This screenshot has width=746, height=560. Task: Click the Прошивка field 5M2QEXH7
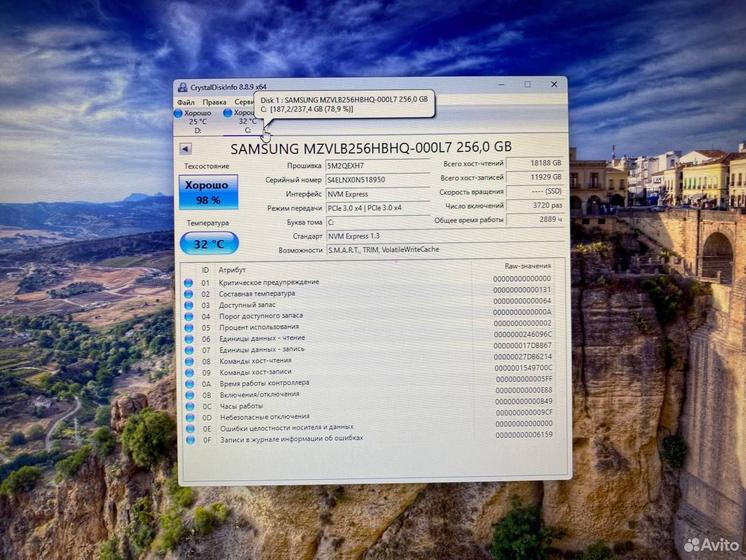pyautogui.click(x=378, y=166)
